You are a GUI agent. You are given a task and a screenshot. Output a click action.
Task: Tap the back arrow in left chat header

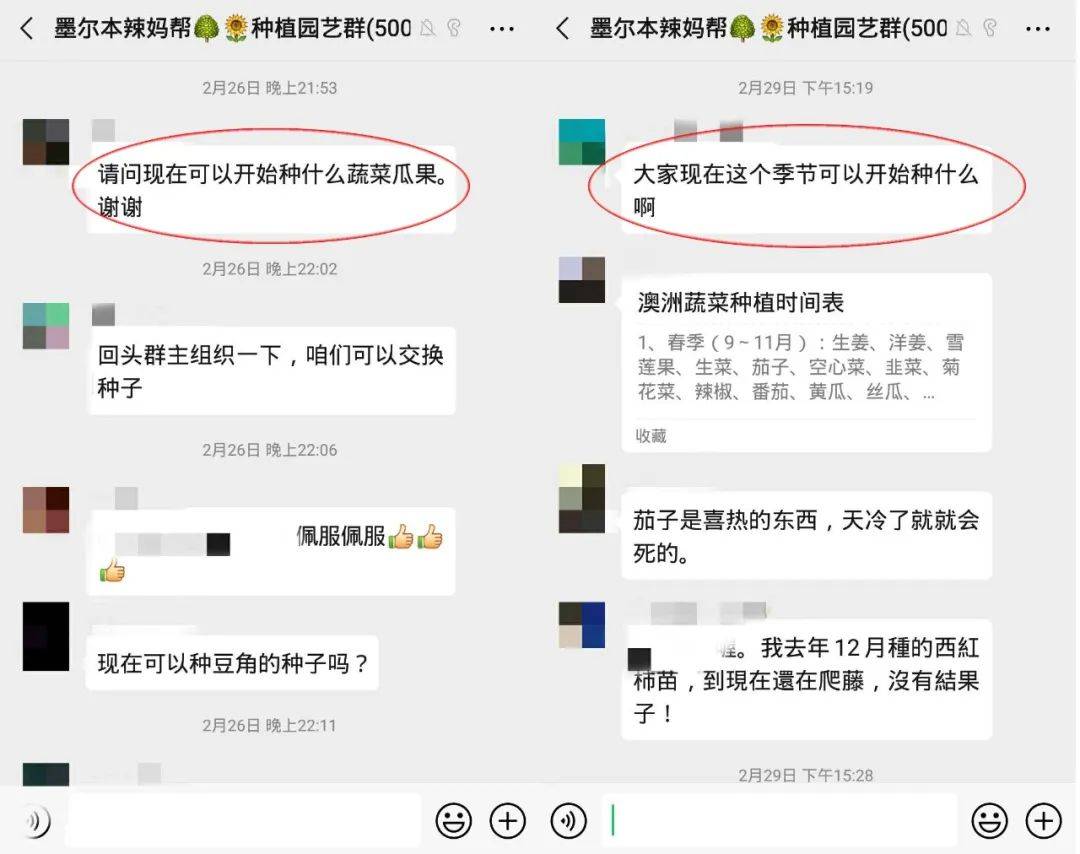(27, 29)
